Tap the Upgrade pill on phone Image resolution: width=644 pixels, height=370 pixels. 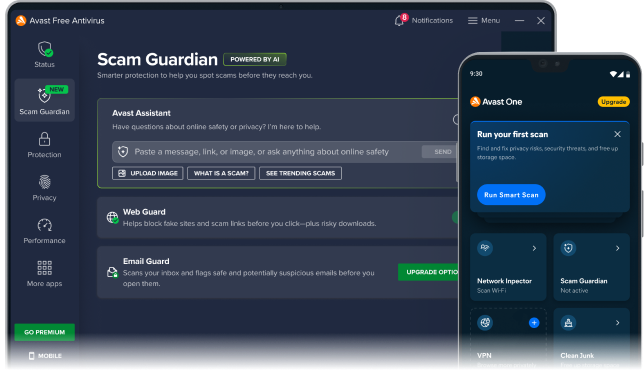613,102
